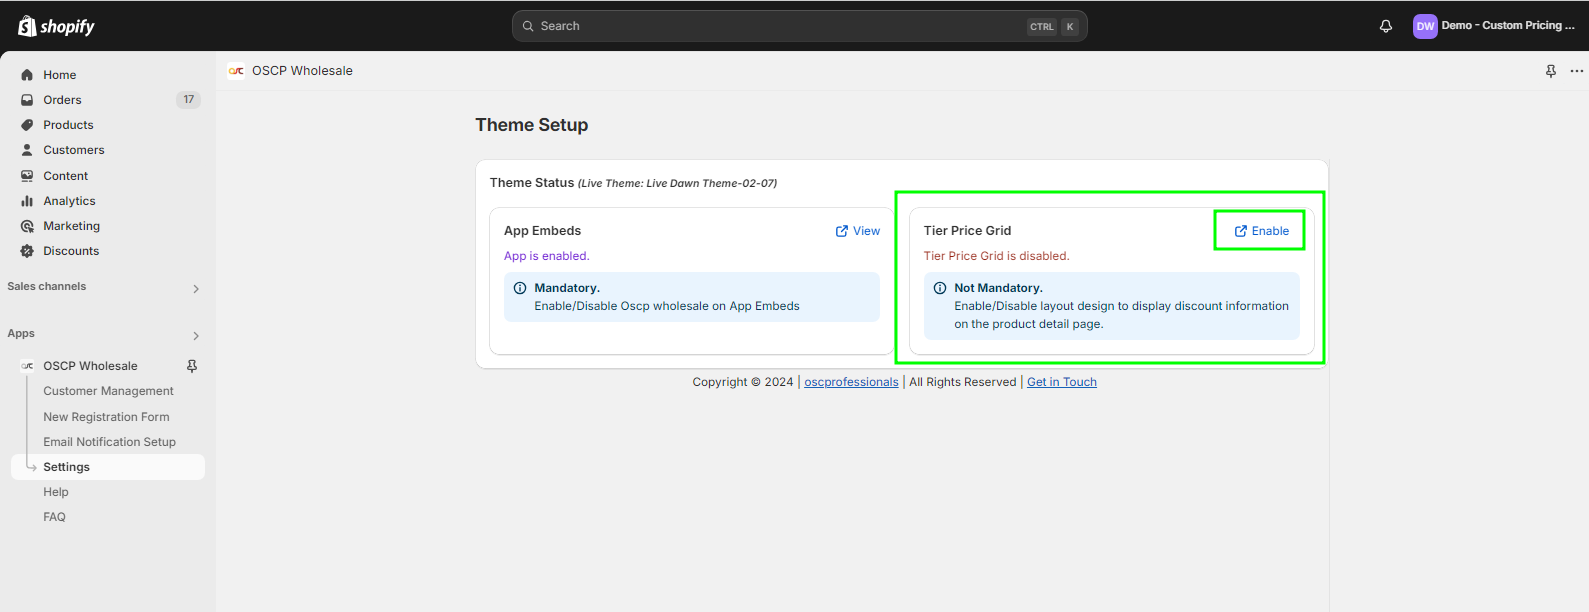Click the OSCP Wholesale logo in the header
This screenshot has height=612, width=1589.
tap(236, 71)
